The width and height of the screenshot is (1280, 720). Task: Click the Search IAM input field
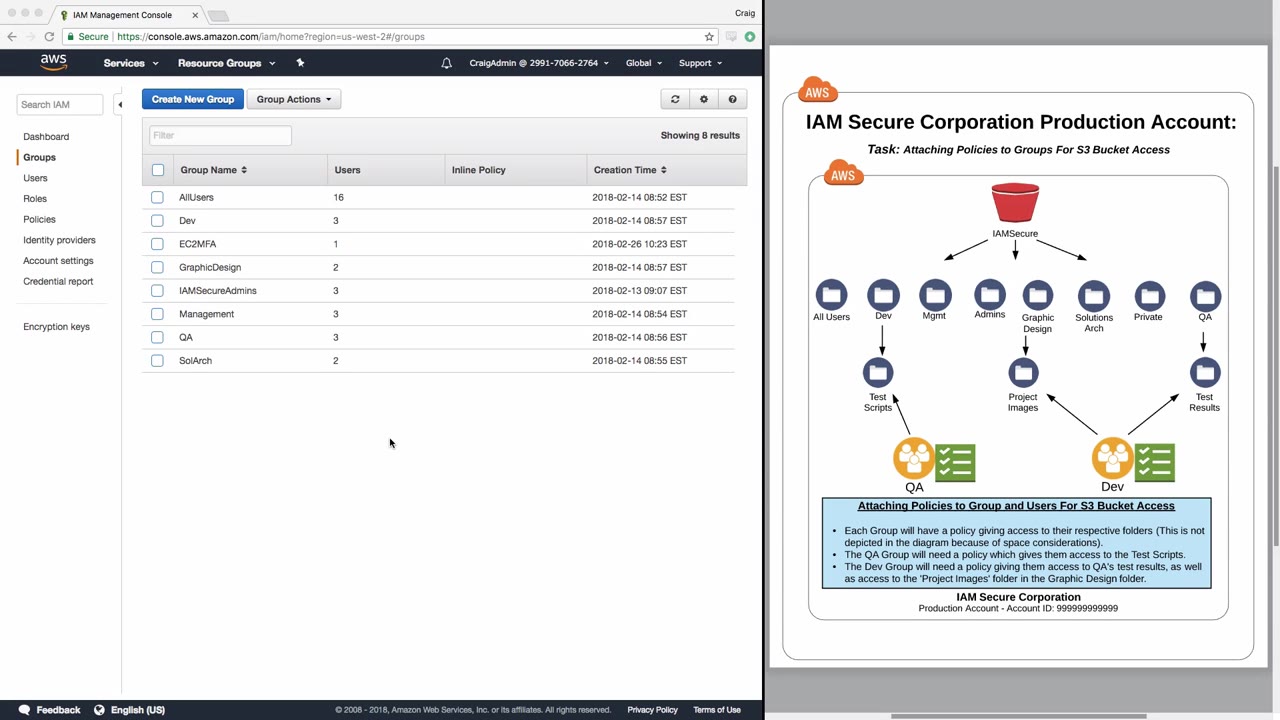(x=59, y=104)
